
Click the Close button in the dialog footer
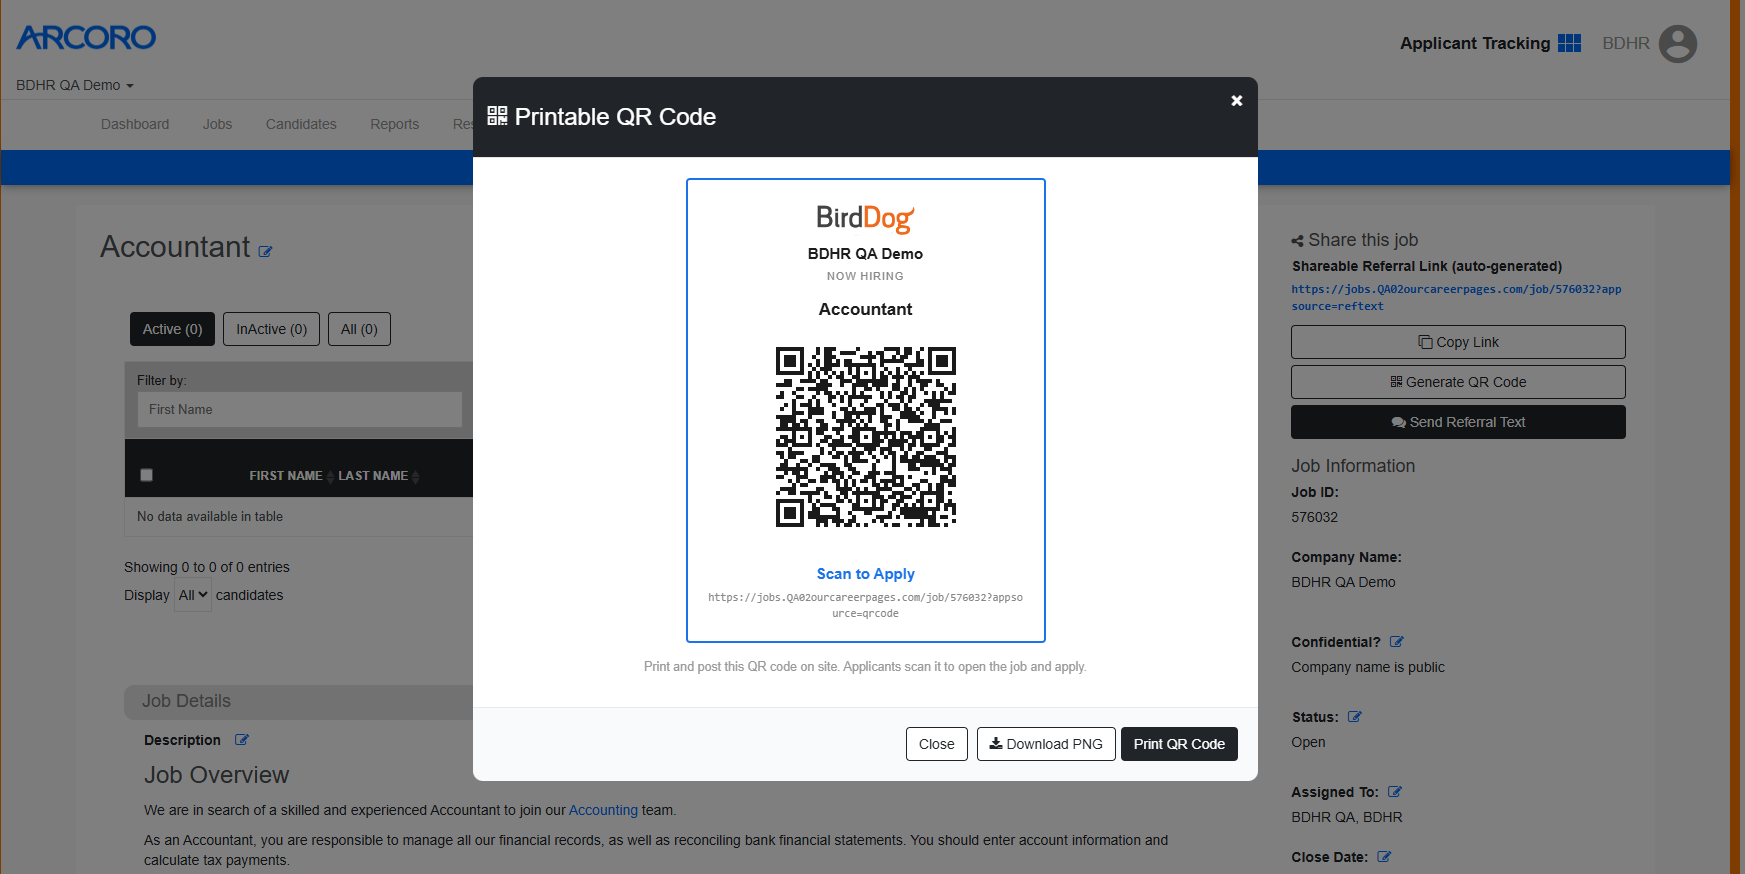click(937, 744)
